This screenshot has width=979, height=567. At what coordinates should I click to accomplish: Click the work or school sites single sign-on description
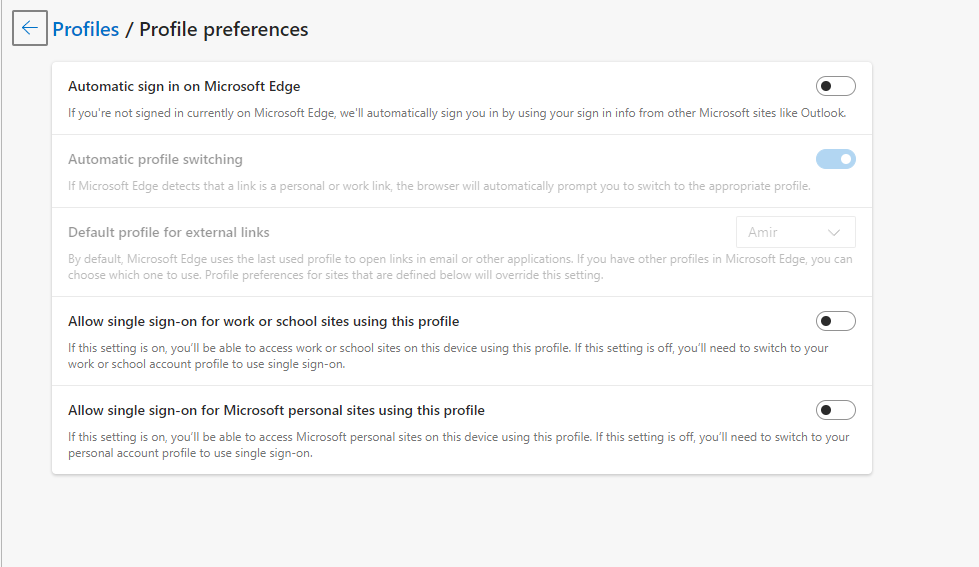448,356
